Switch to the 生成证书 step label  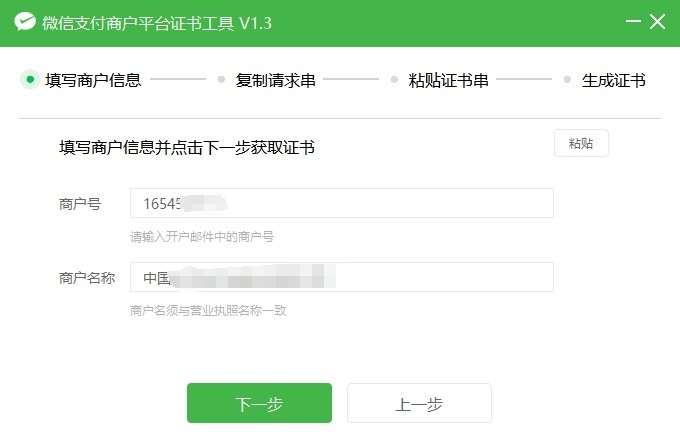pyautogui.click(x=613, y=80)
